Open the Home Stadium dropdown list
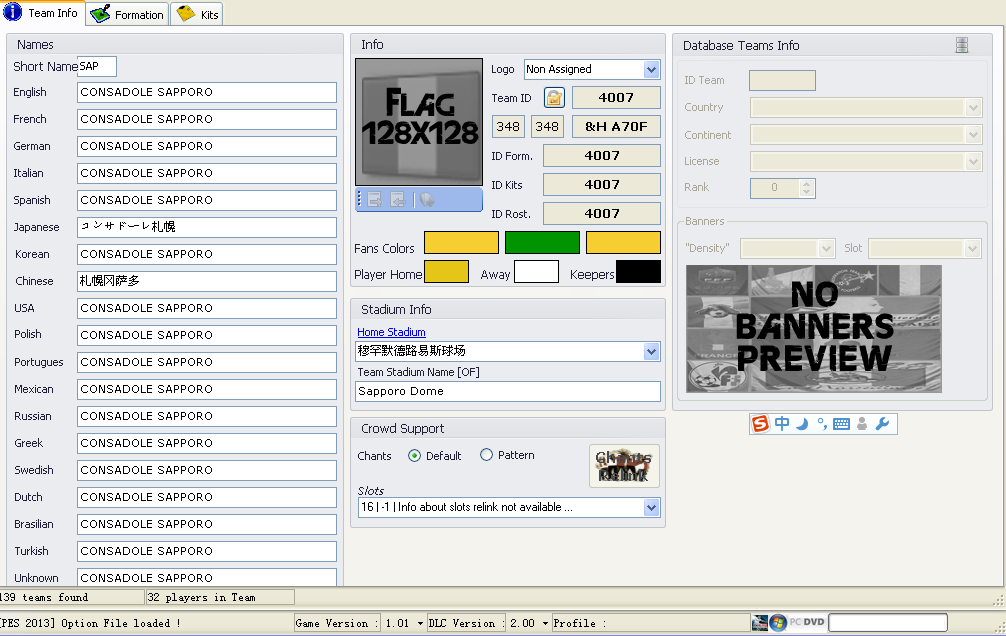 pos(651,352)
